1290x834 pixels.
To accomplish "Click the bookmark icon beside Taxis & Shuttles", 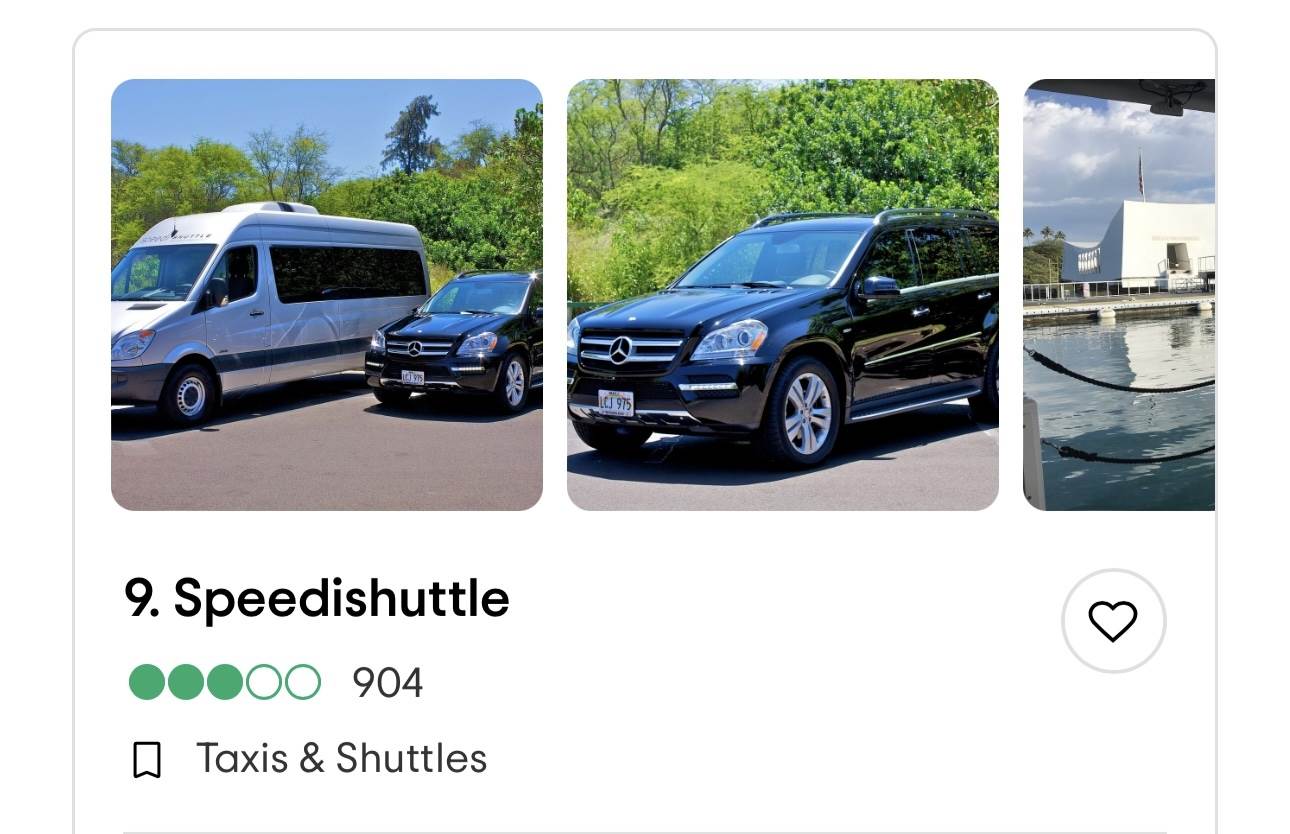I will [147, 760].
